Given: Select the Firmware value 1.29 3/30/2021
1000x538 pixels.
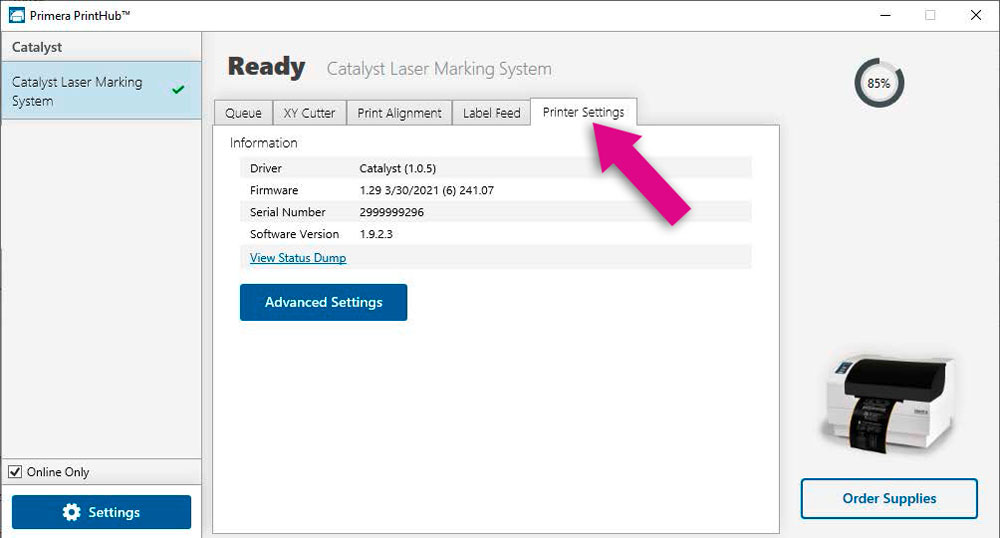Looking at the screenshot, I should (427, 190).
